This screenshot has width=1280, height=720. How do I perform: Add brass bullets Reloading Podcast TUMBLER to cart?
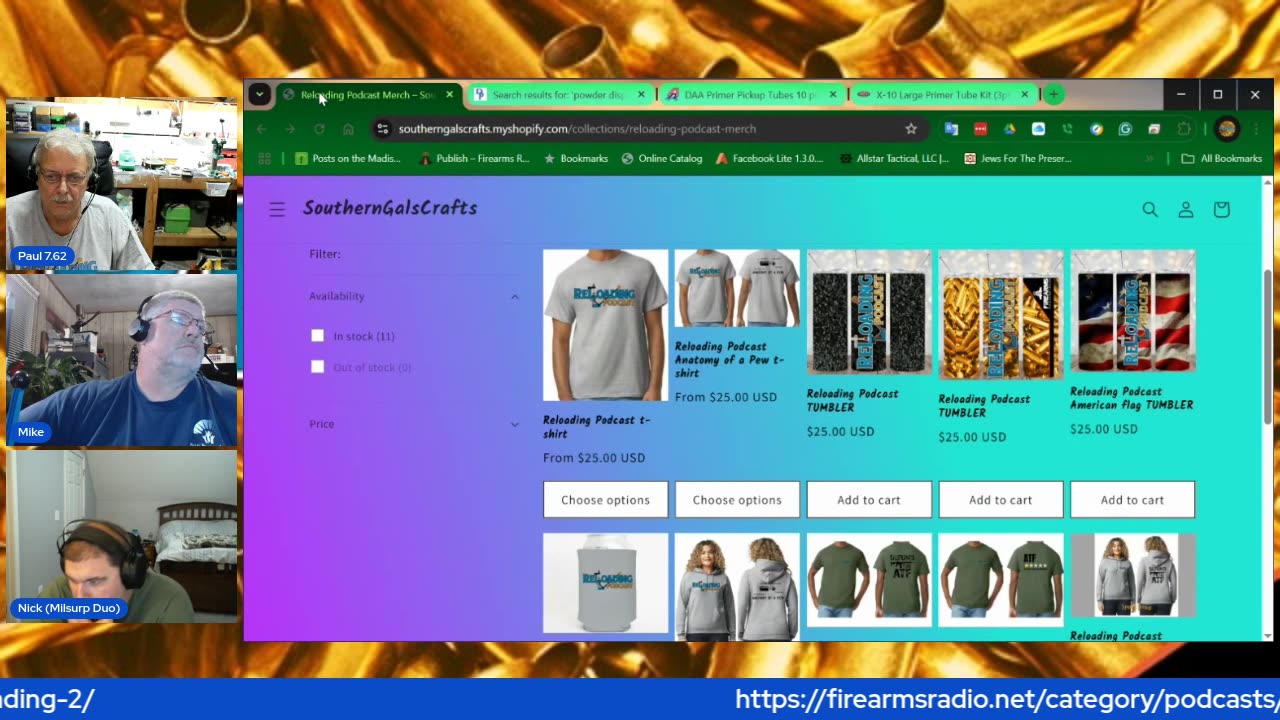1000,500
